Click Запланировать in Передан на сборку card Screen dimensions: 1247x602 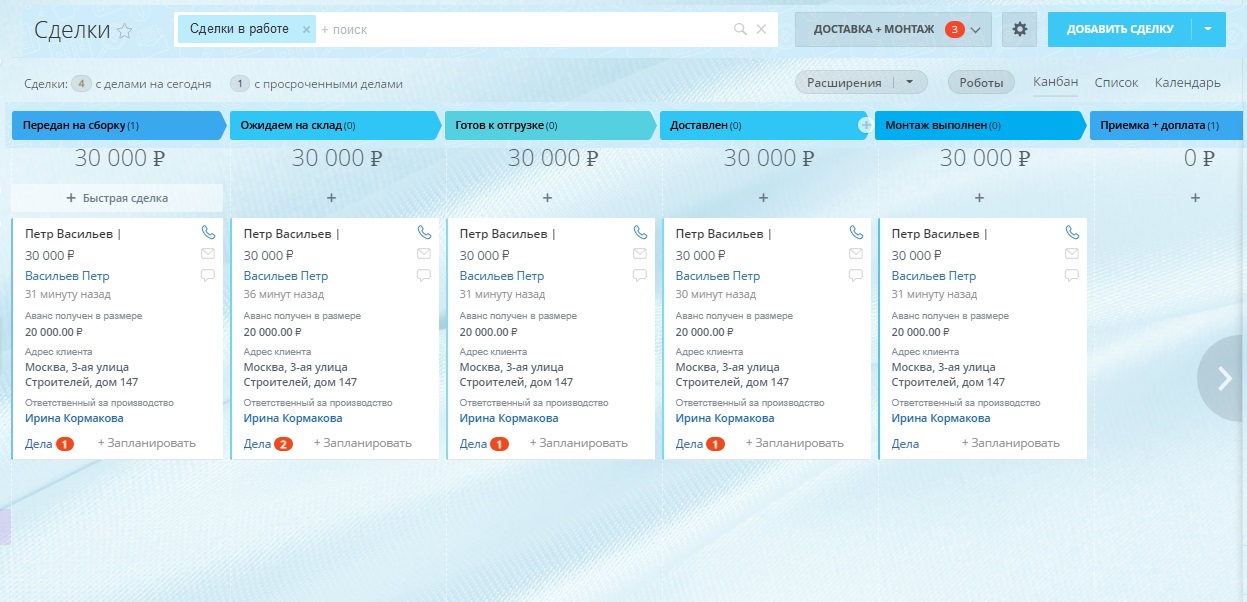point(147,443)
